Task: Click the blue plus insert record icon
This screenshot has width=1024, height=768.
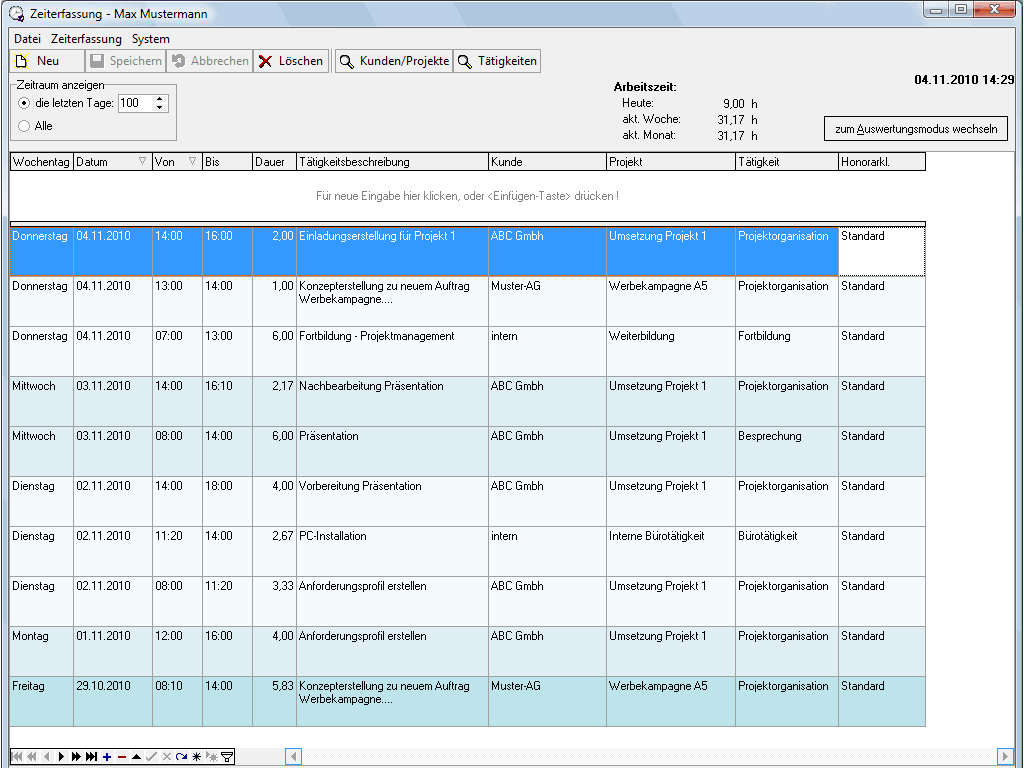Action: click(107, 757)
